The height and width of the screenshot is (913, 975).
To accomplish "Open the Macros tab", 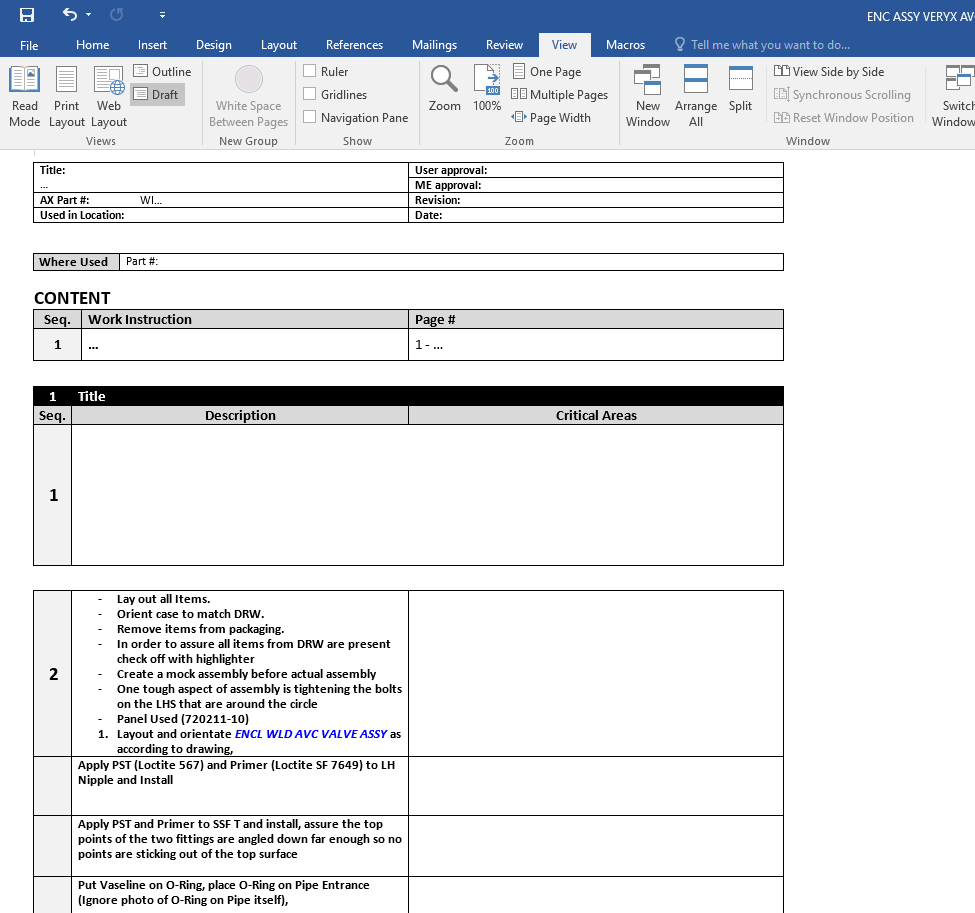I will pyautogui.click(x=625, y=45).
